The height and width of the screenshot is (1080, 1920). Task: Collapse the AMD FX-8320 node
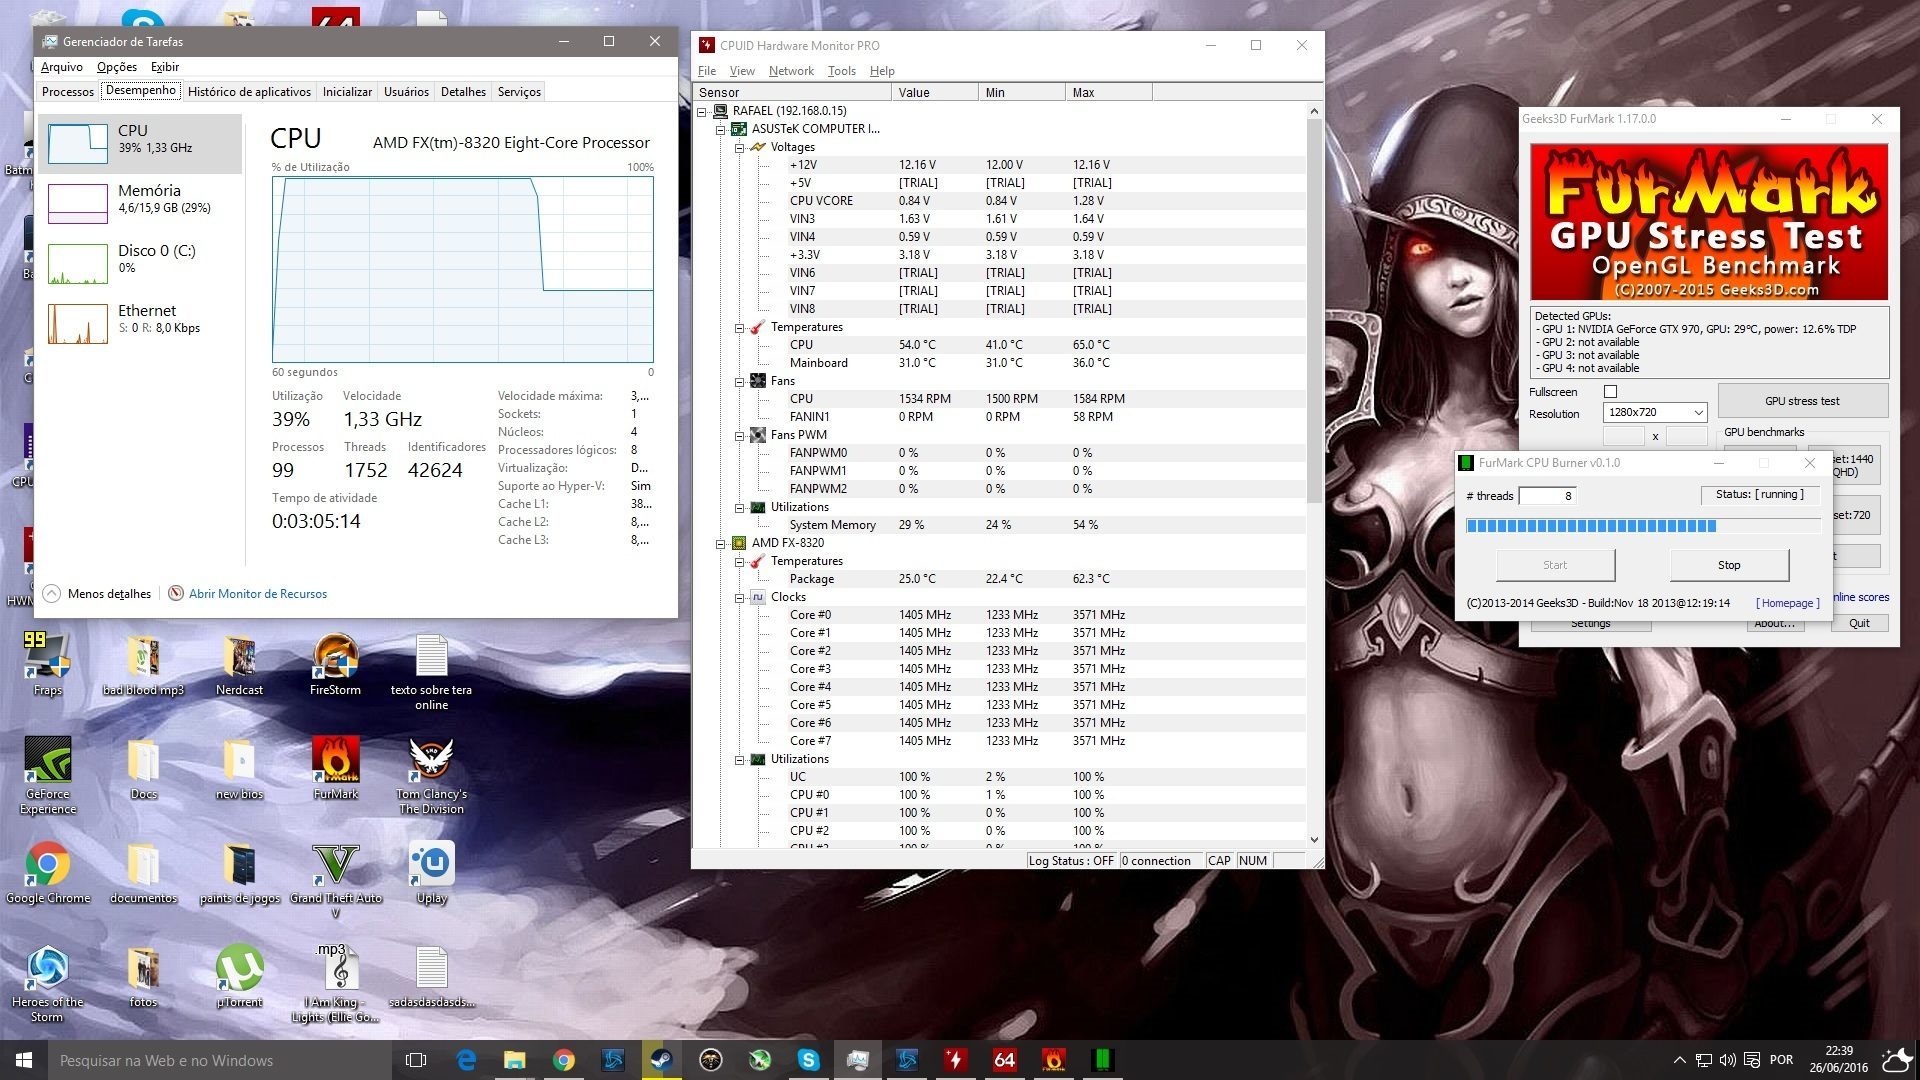[x=721, y=543]
